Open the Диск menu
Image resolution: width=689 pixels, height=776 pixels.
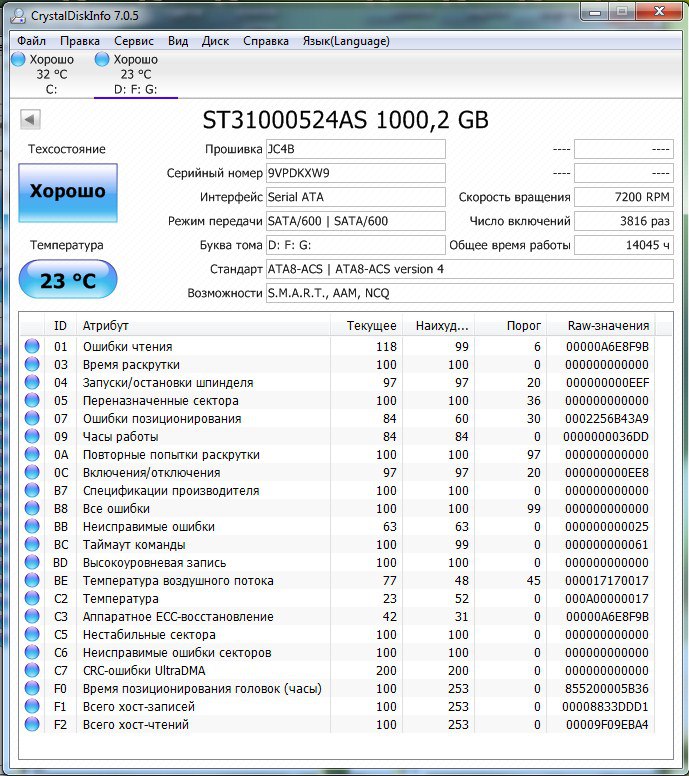point(215,41)
